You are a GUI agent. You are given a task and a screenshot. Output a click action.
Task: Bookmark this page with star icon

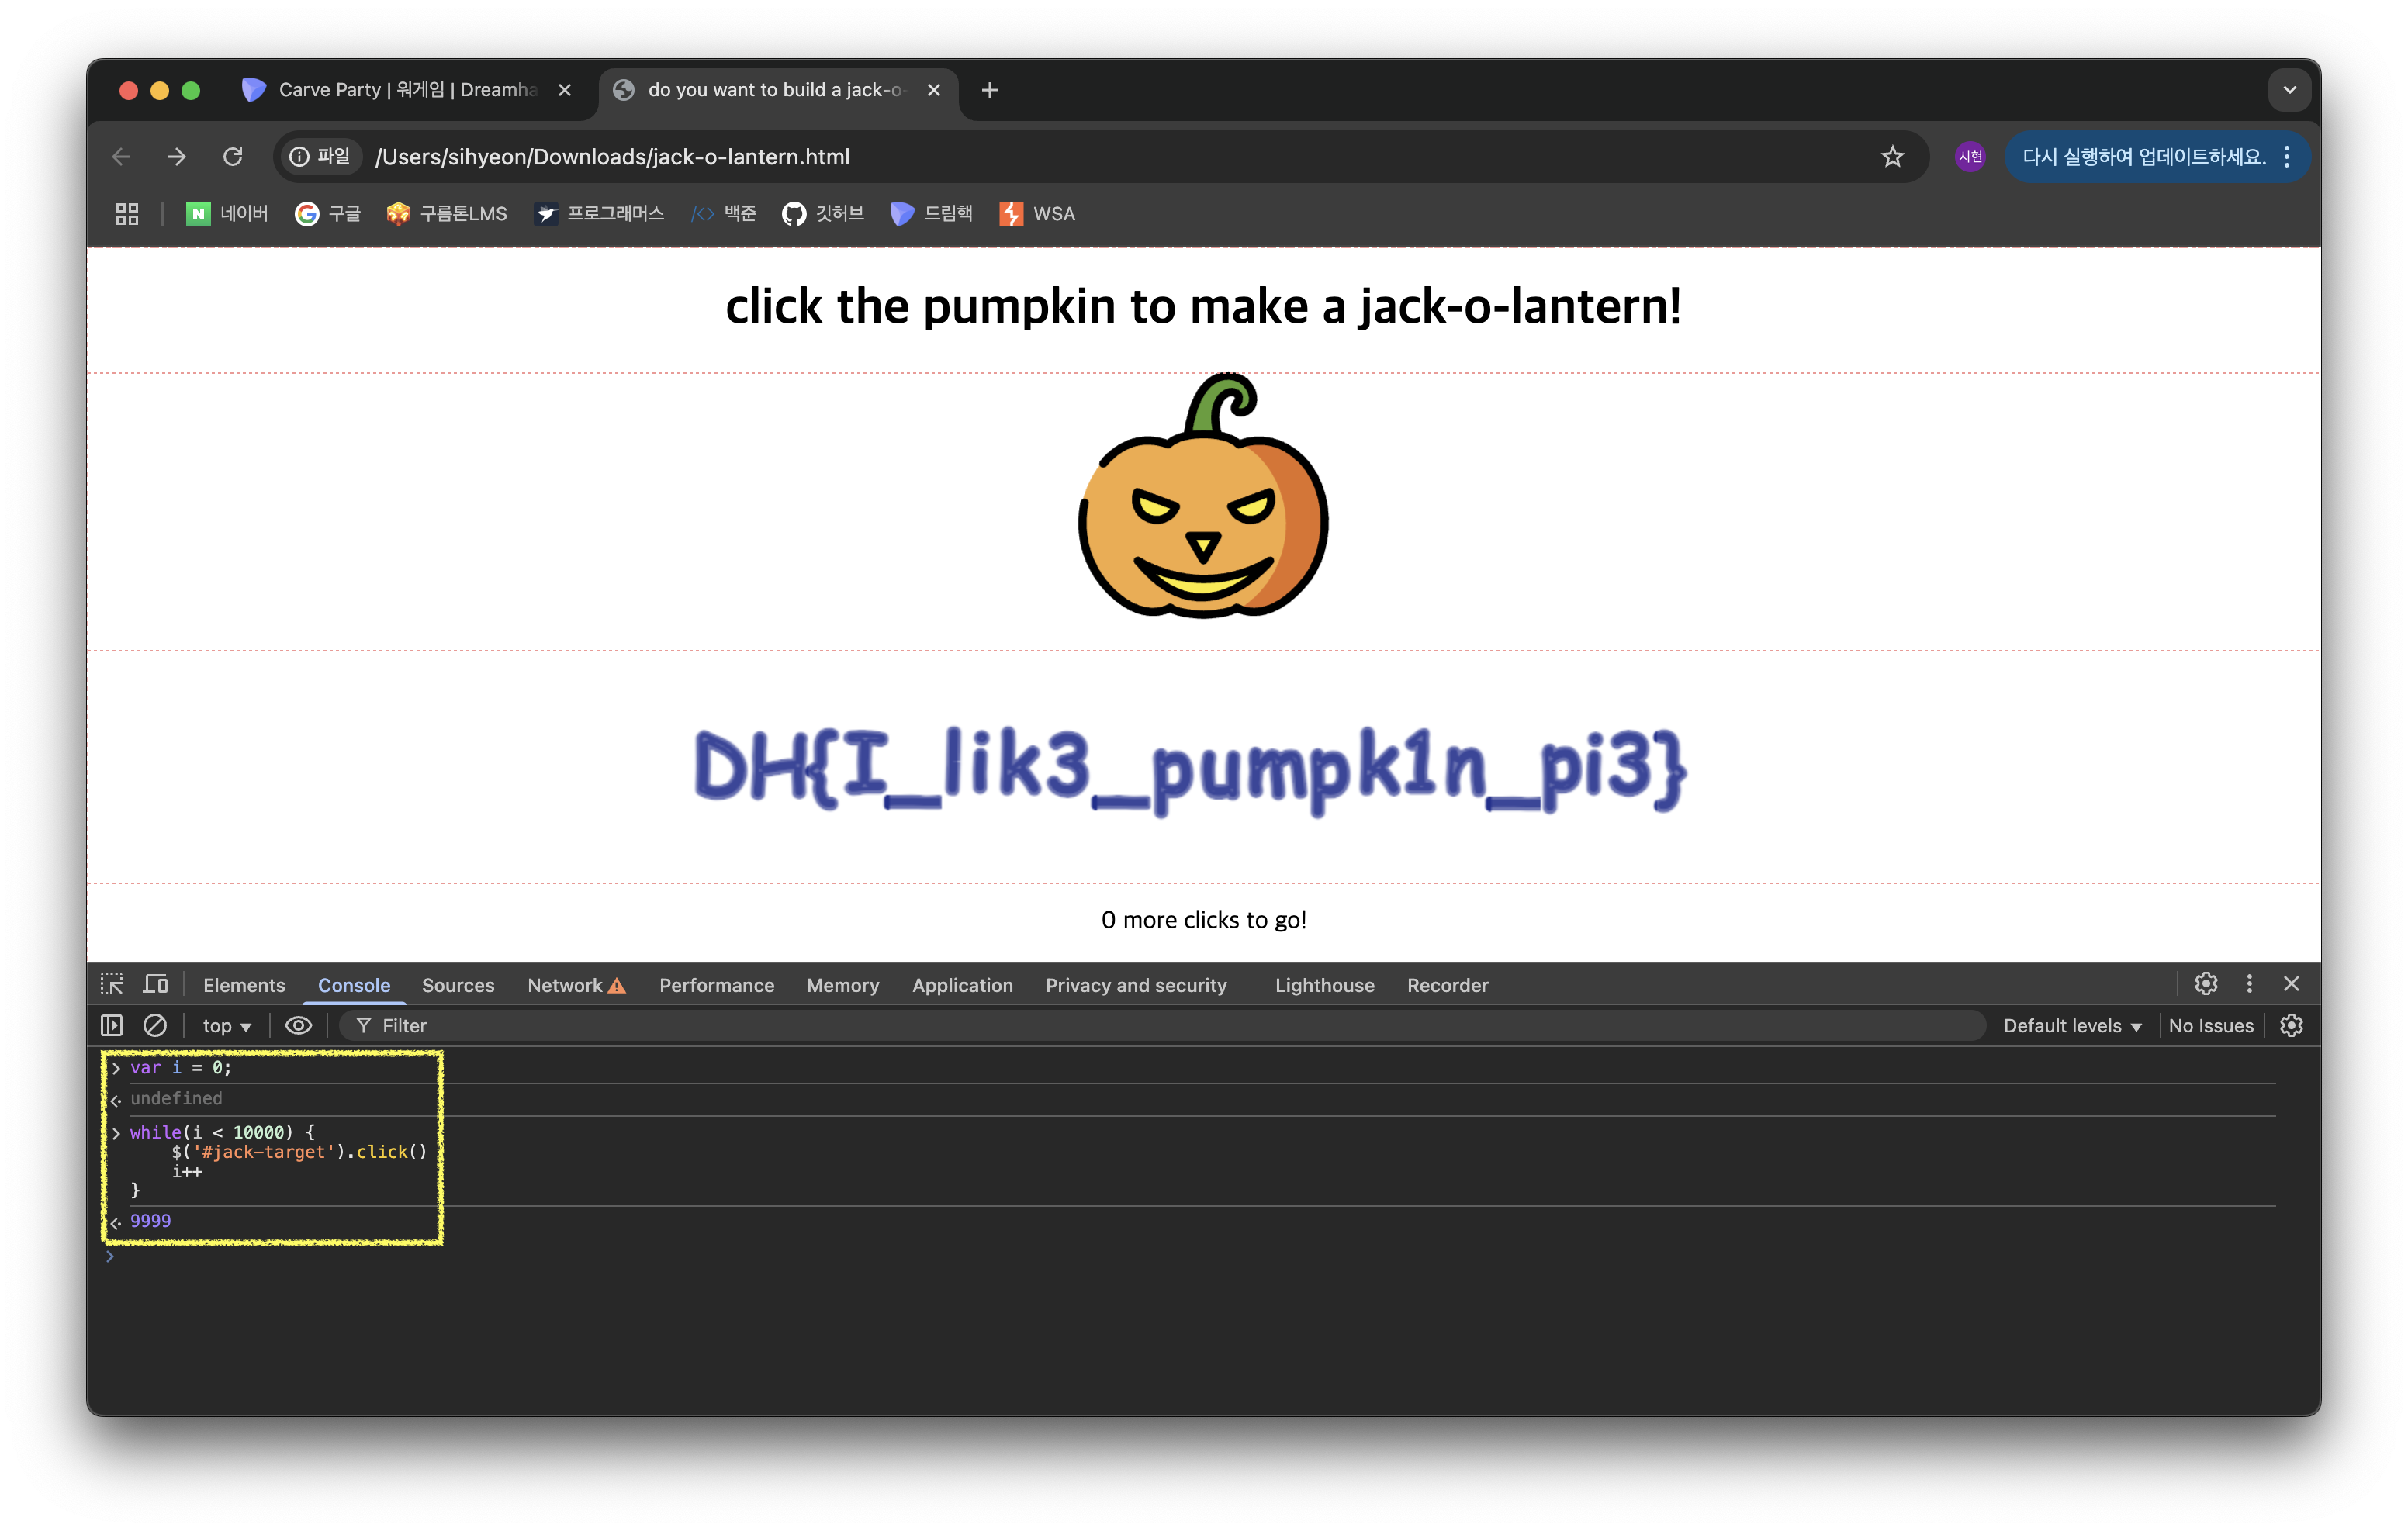pos(1892,157)
